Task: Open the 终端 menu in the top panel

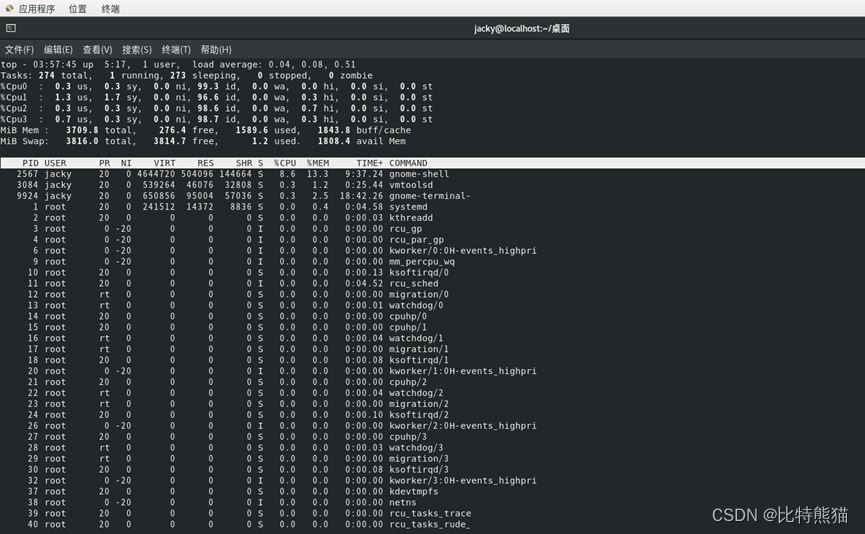Action: [x=110, y=8]
